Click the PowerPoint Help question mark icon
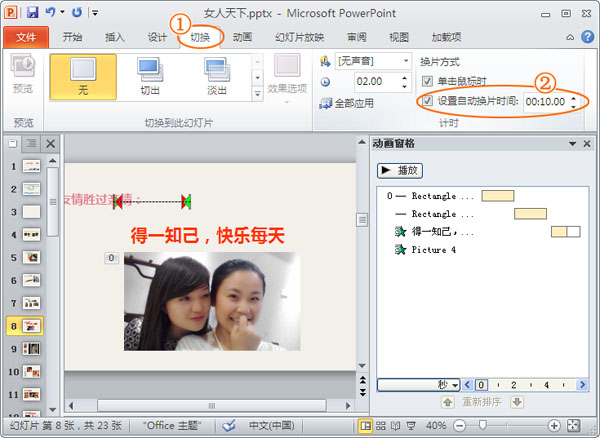The image size is (600, 438). click(x=587, y=37)
